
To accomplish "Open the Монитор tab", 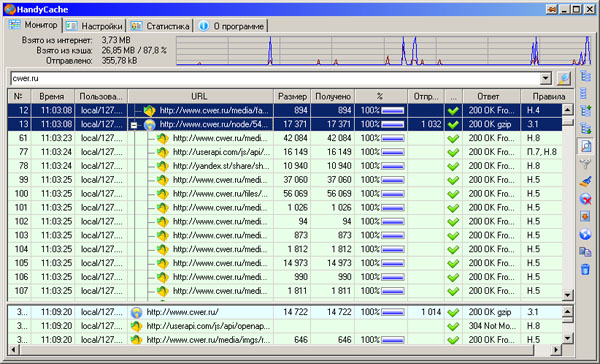I will pos(33,25).
